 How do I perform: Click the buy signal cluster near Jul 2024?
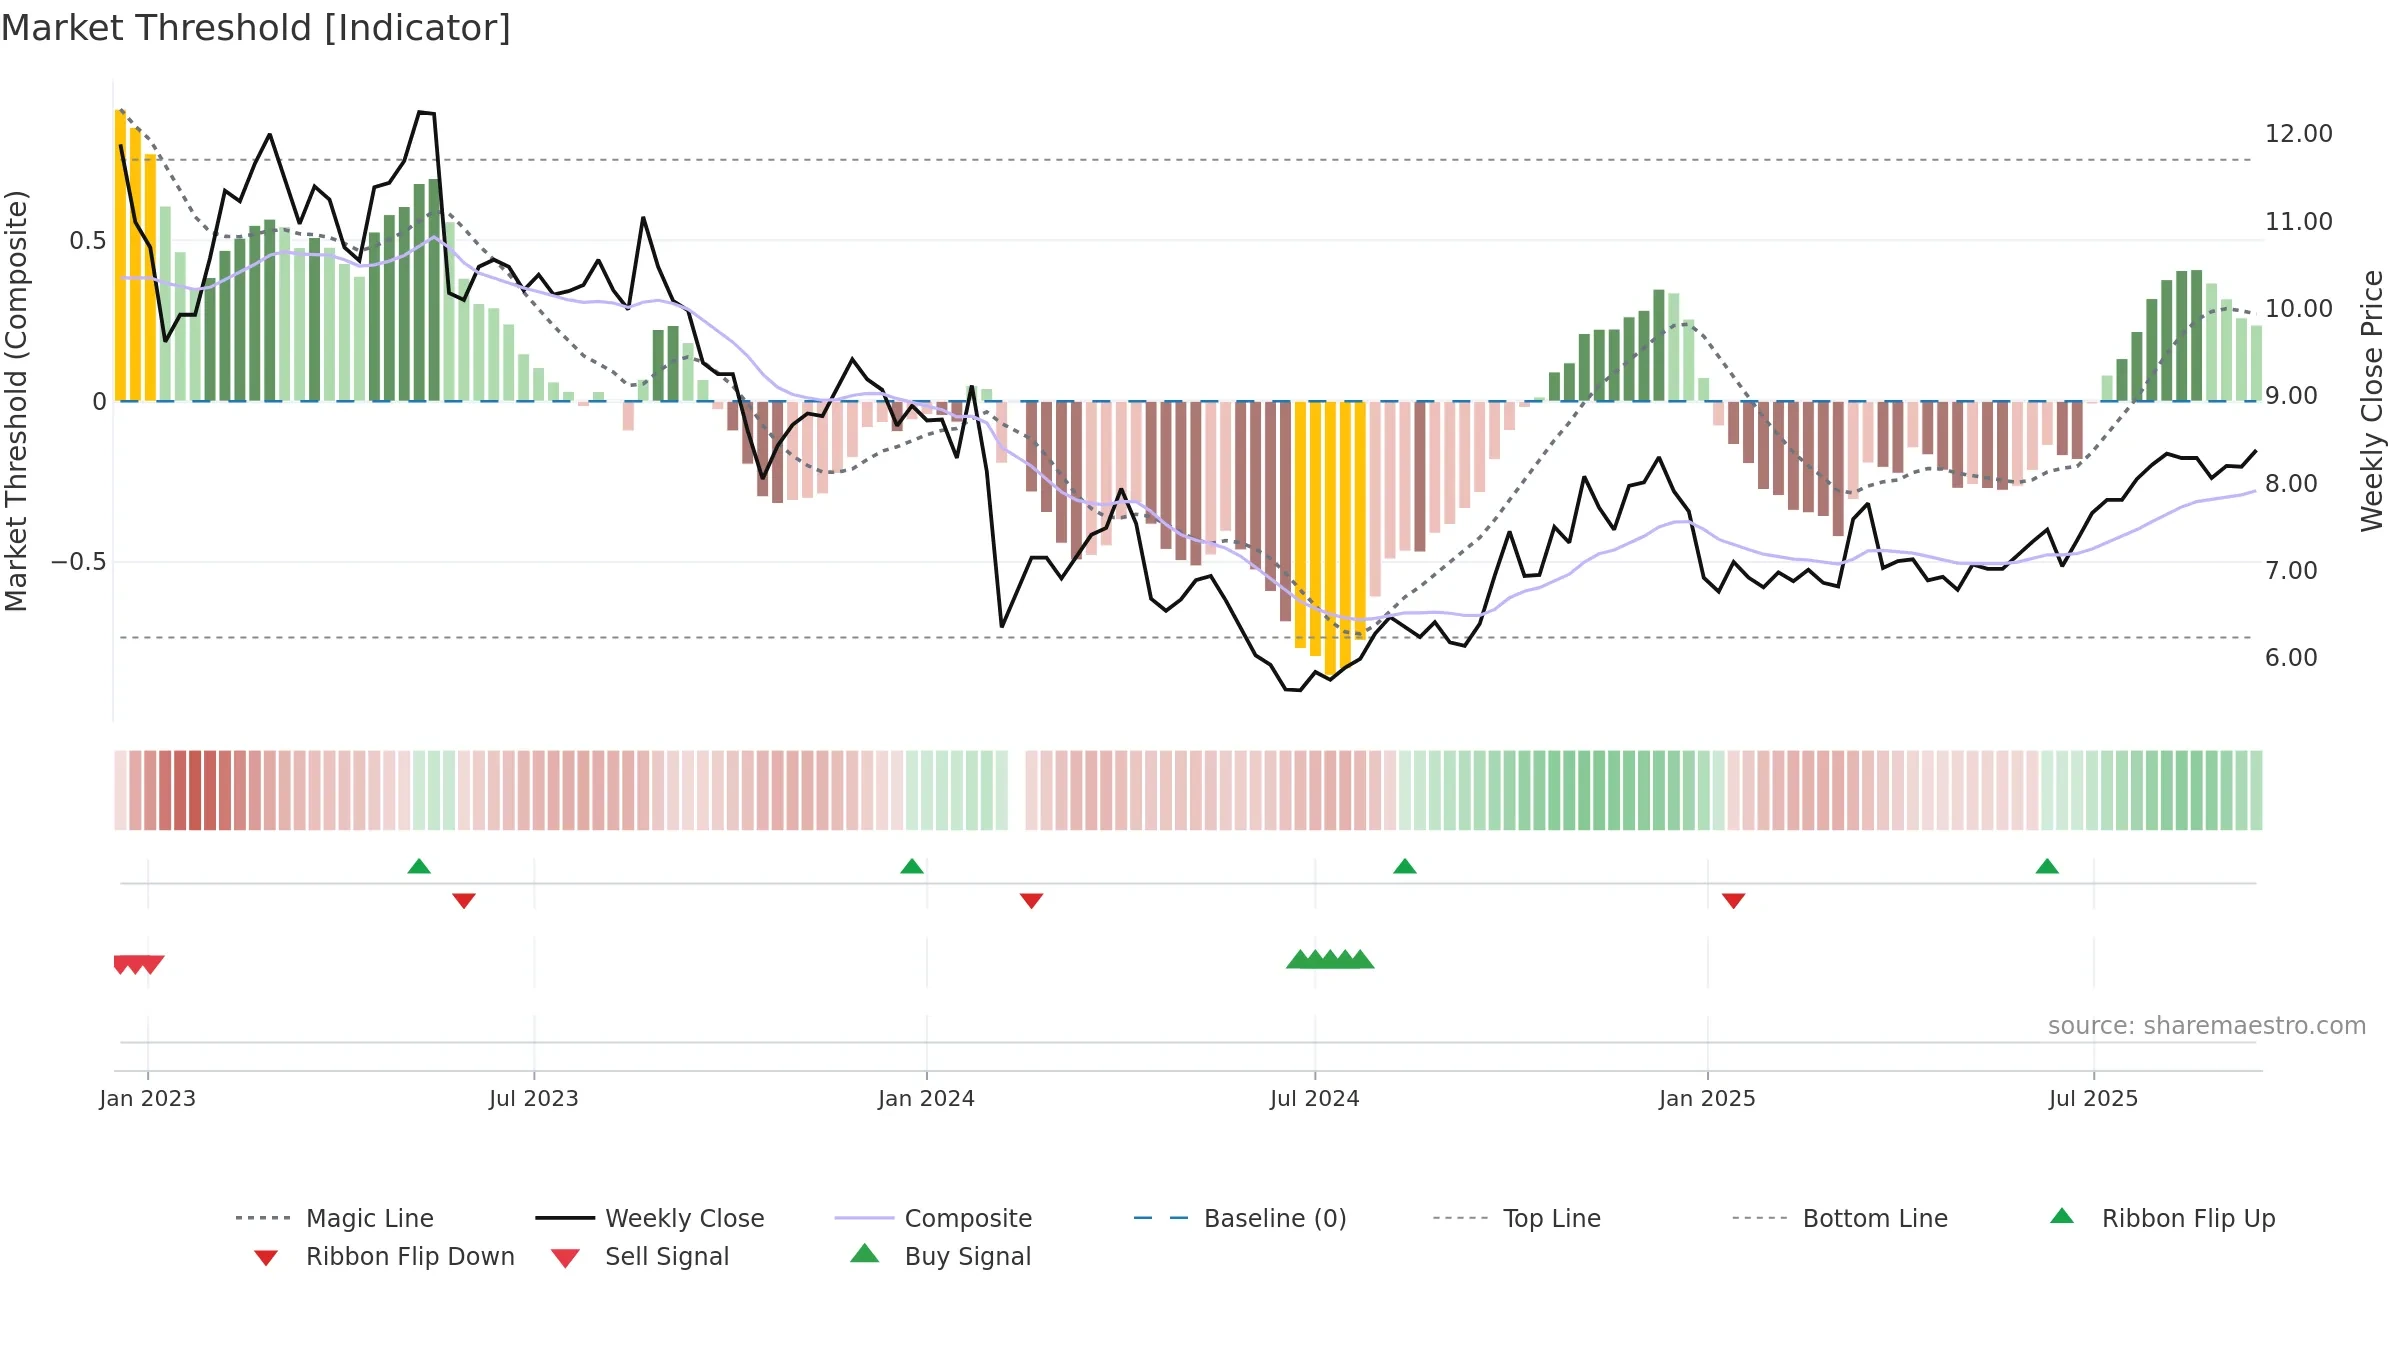[1330, 959]
